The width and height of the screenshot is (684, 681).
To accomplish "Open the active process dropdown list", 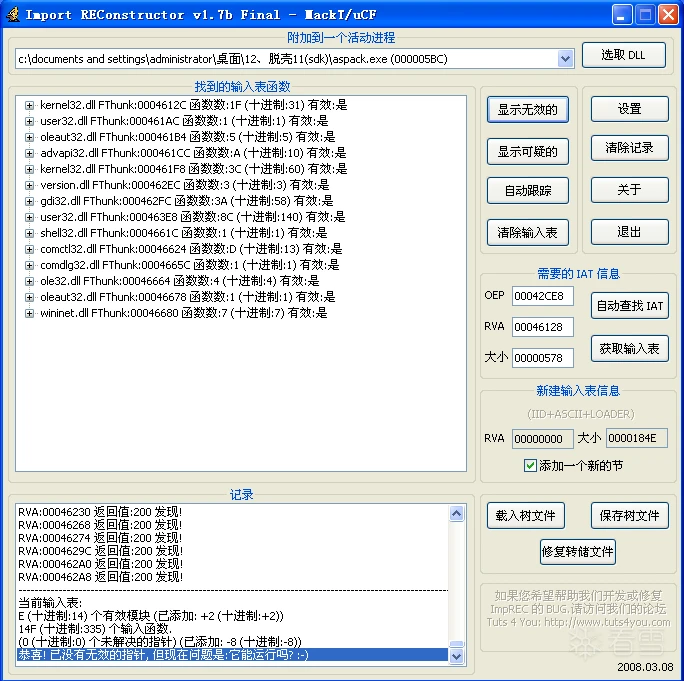I will 565,59.
